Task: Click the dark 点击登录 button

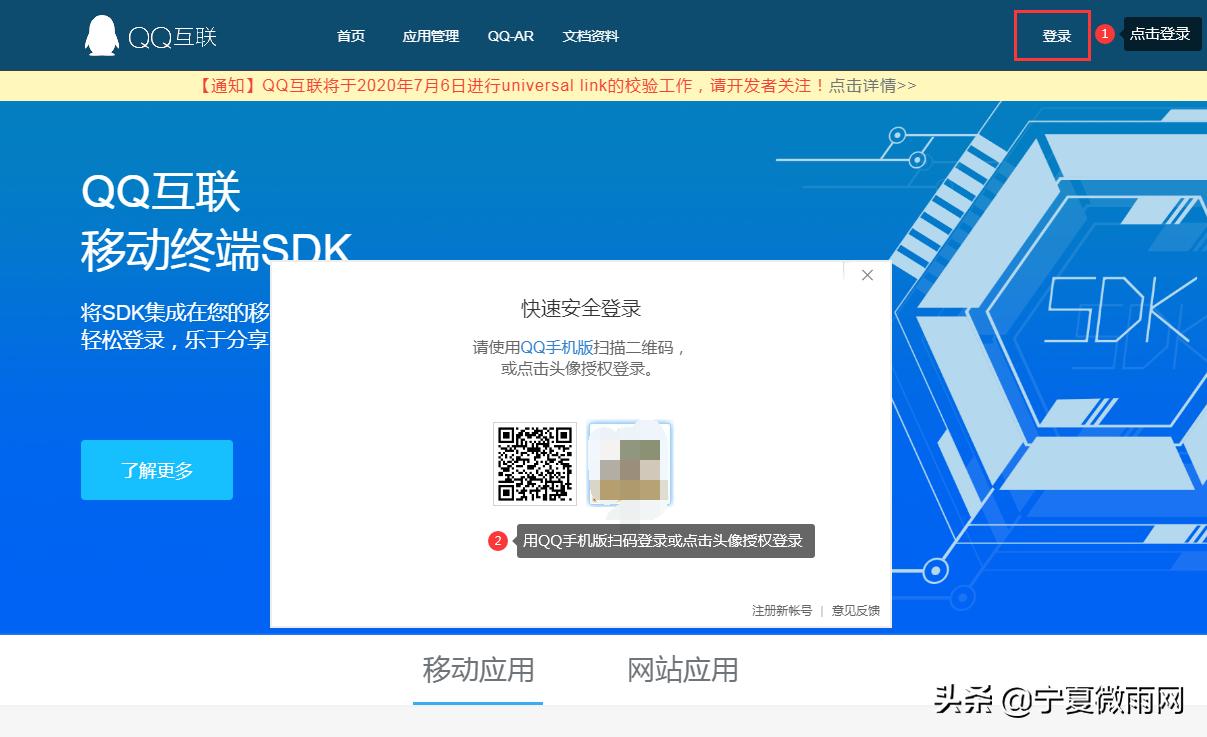Action: point(1162,33)
